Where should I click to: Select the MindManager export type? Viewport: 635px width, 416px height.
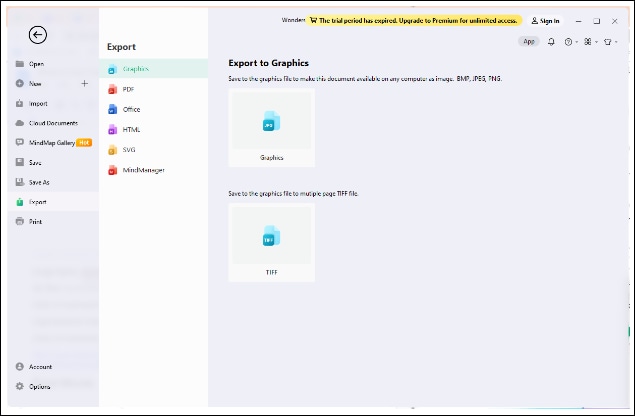(153, 170)
